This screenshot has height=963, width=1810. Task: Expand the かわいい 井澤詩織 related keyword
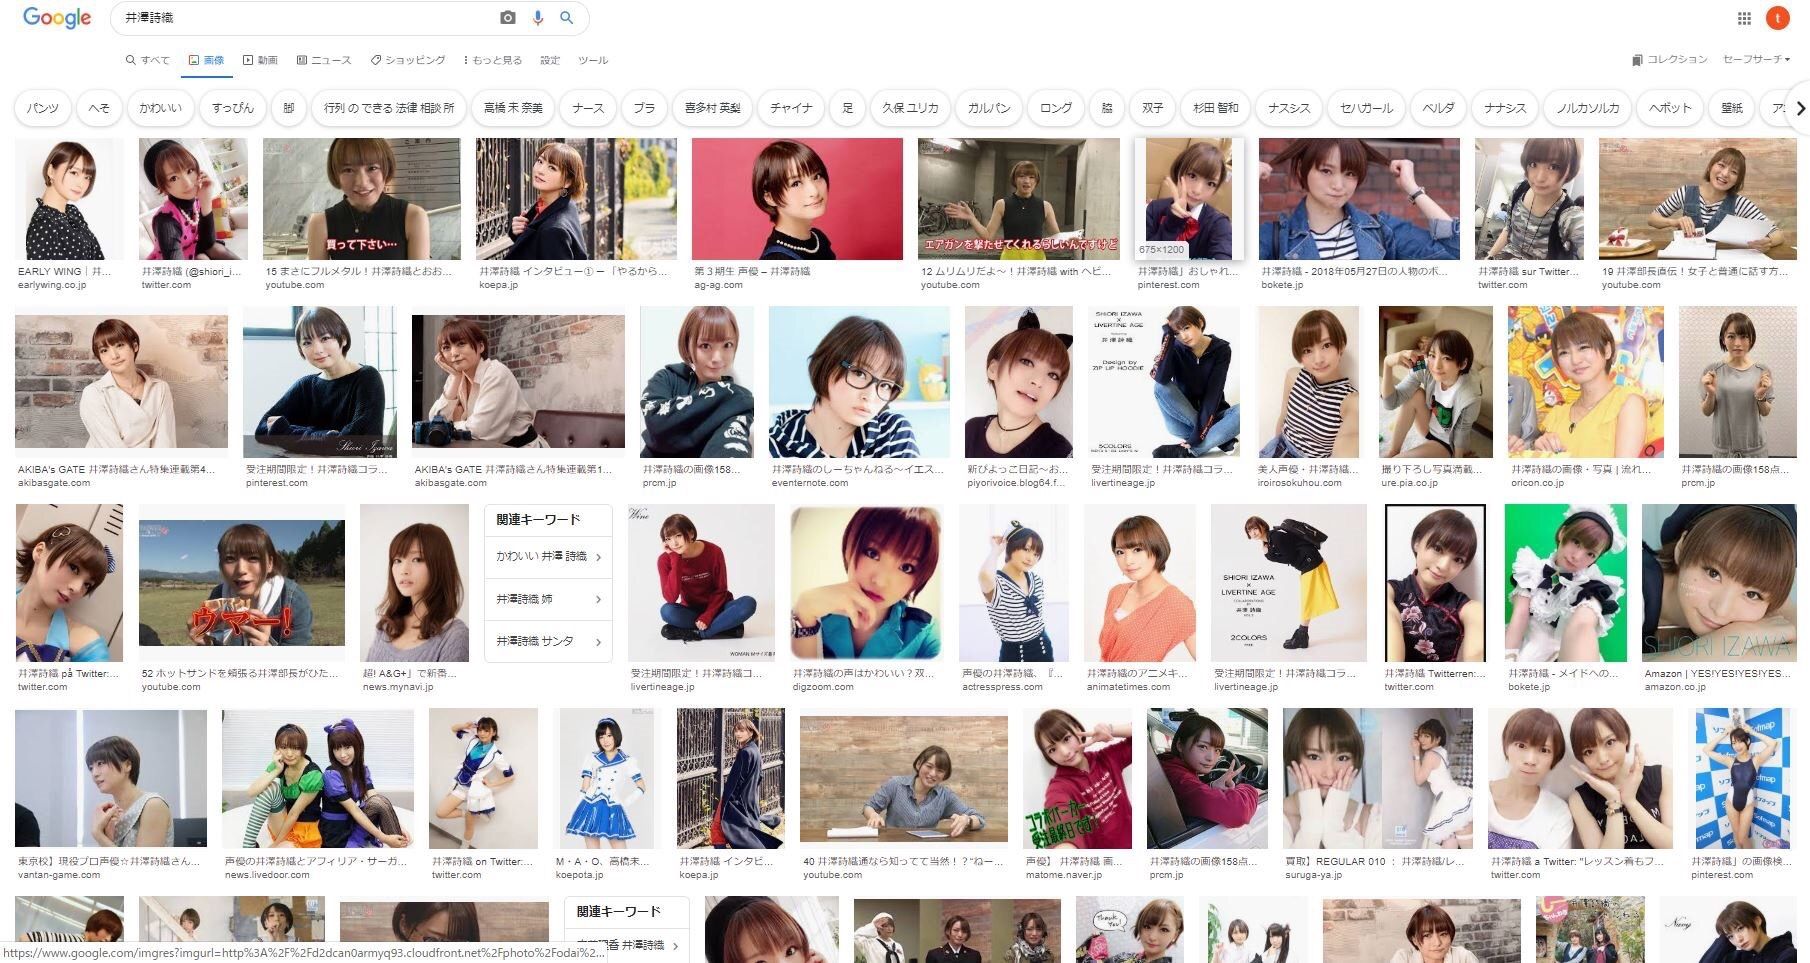coord(548,556)
